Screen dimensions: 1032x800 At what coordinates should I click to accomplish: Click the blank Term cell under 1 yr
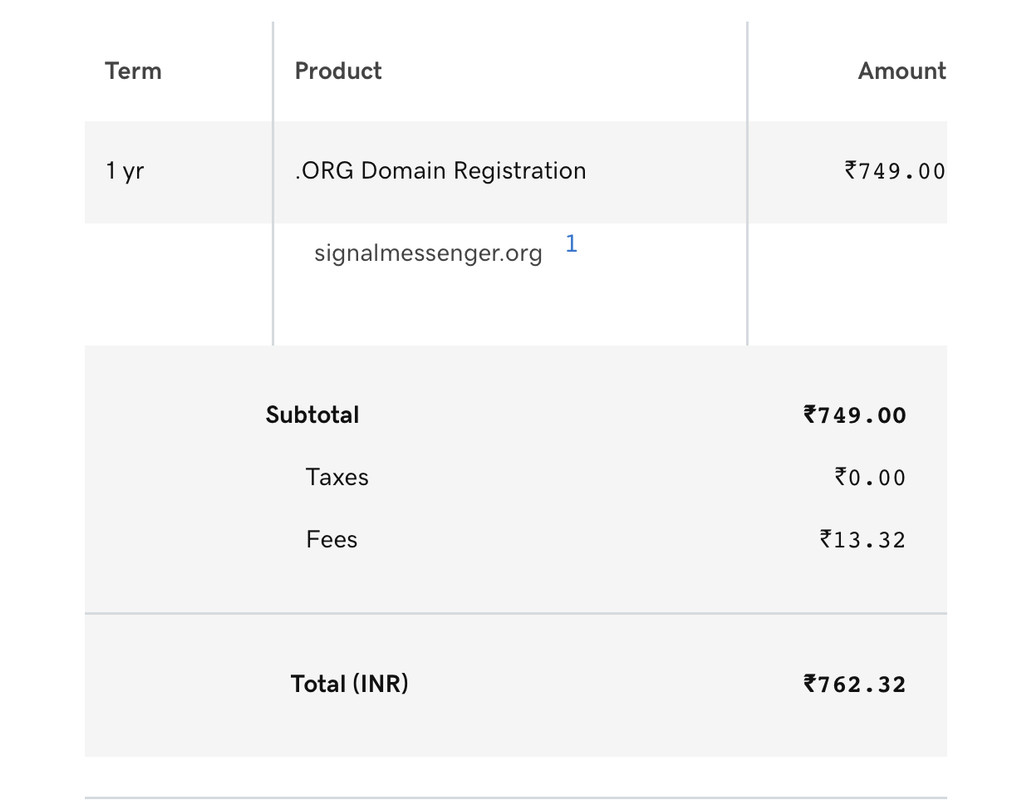[178, 284]
